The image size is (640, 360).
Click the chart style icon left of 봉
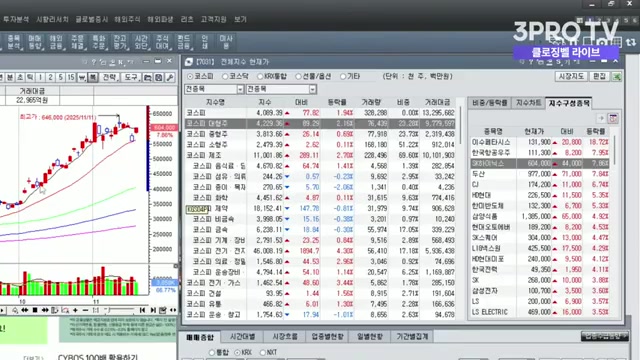(82, 78)
